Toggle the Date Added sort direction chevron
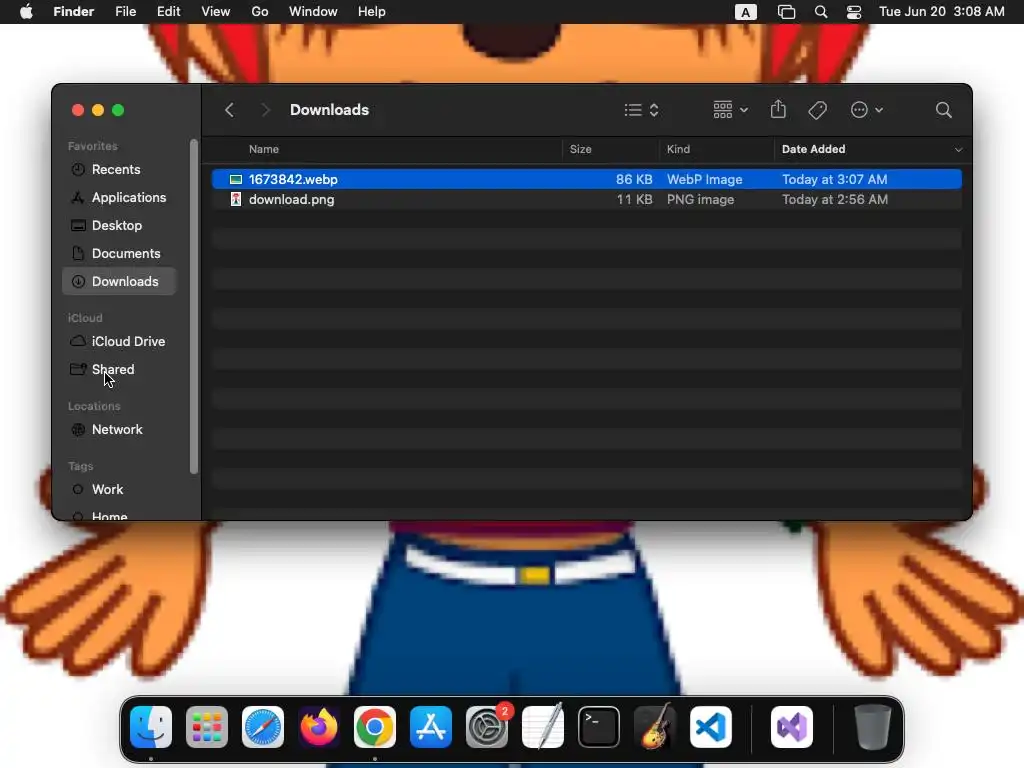The image size is (1024, 768). tap(958, 150)
